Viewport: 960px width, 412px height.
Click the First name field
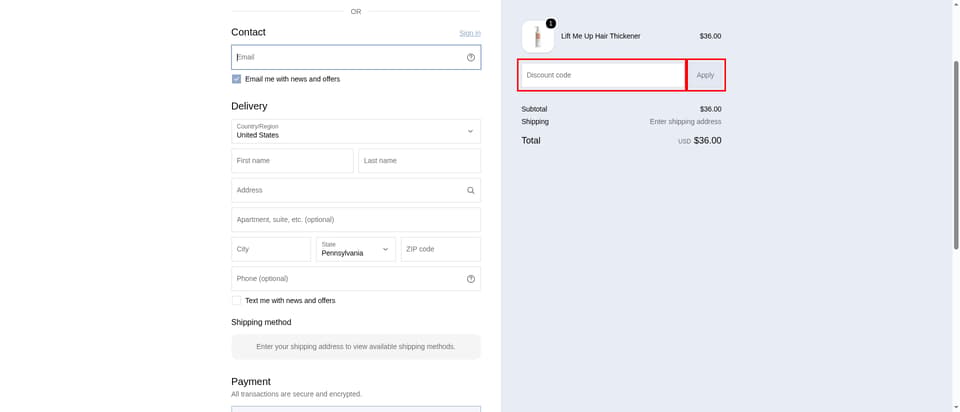point(292,161)
